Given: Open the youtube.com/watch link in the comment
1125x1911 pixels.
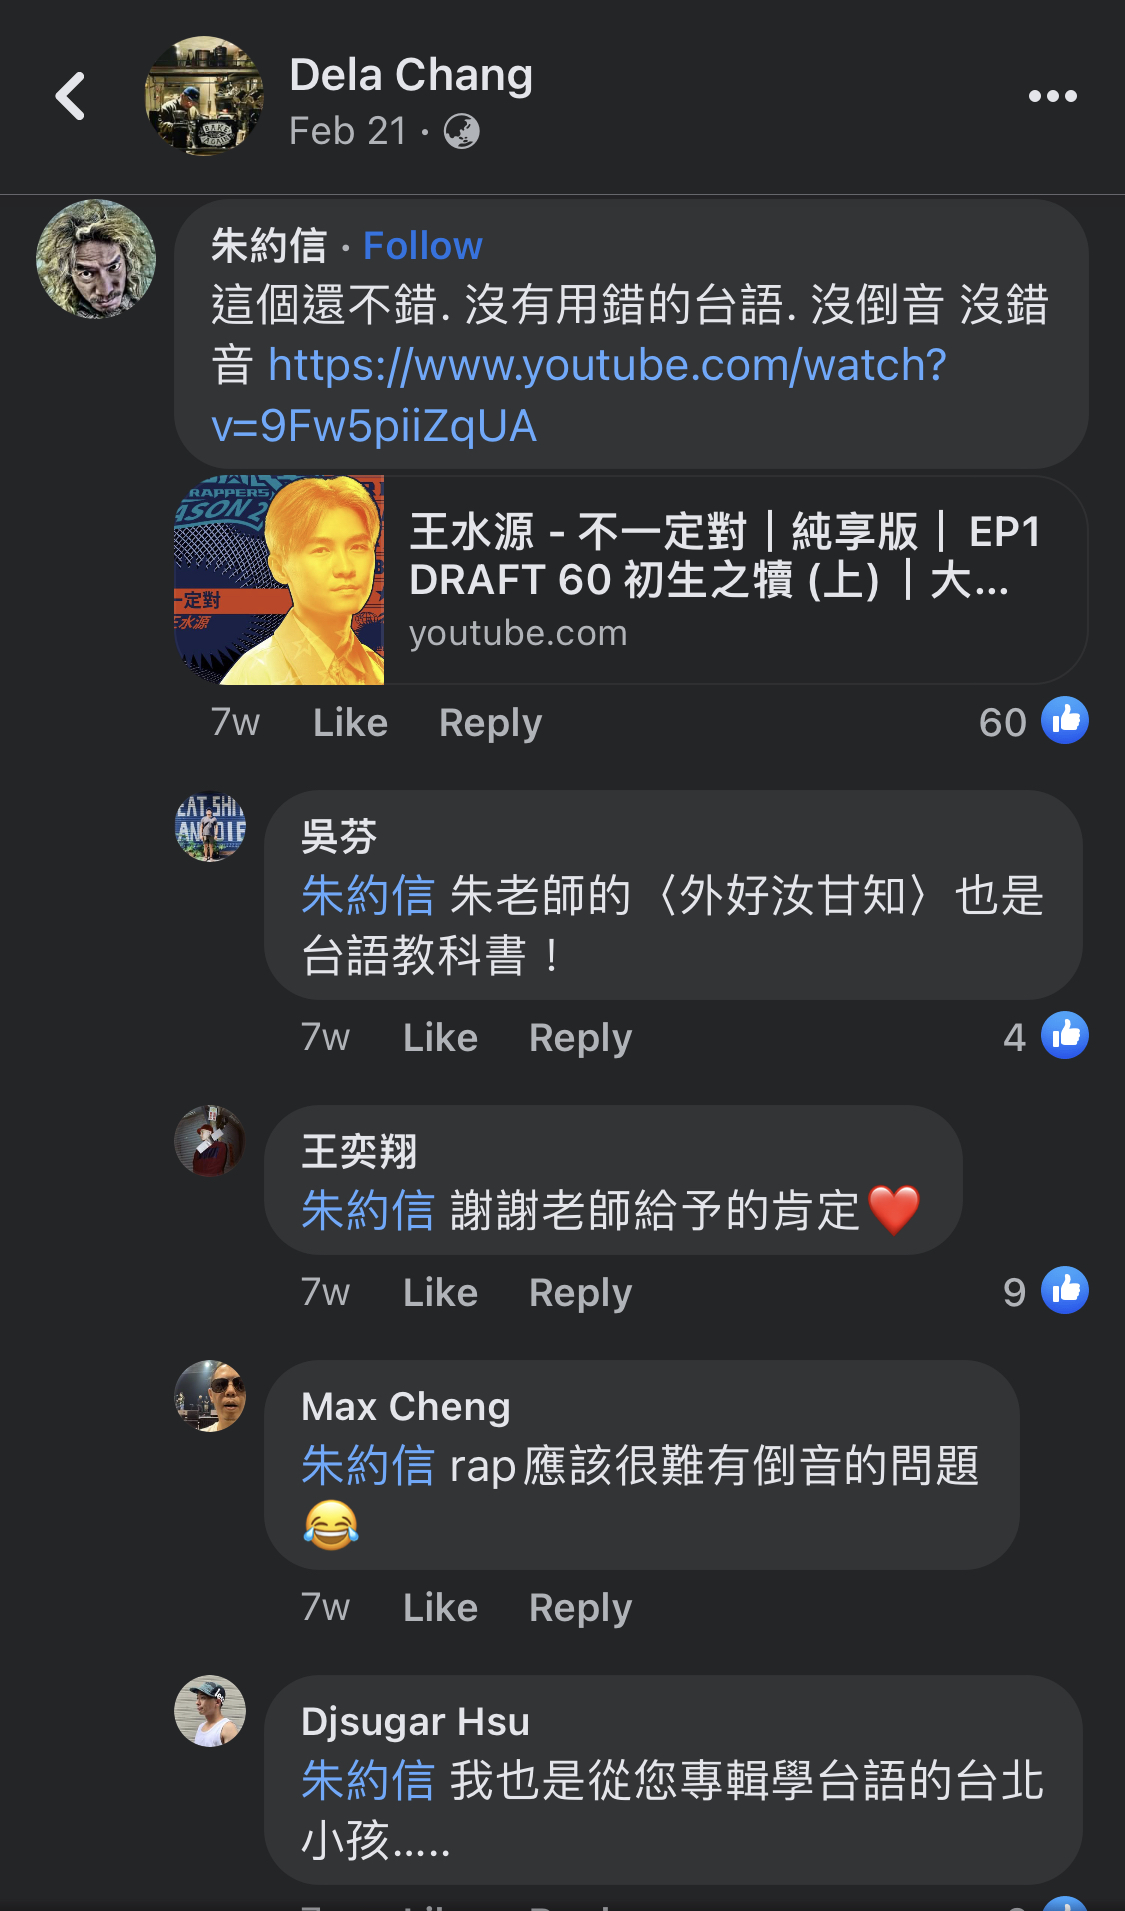Looking at the screenshot, I should (578, 395).
